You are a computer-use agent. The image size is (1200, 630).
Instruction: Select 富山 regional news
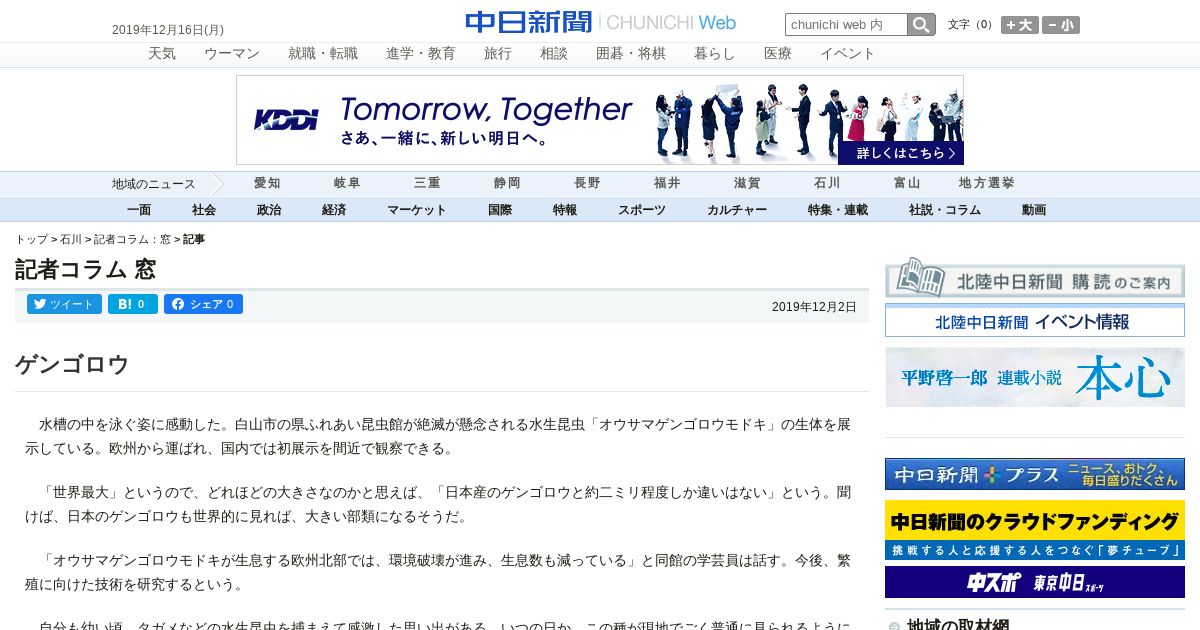907,184
